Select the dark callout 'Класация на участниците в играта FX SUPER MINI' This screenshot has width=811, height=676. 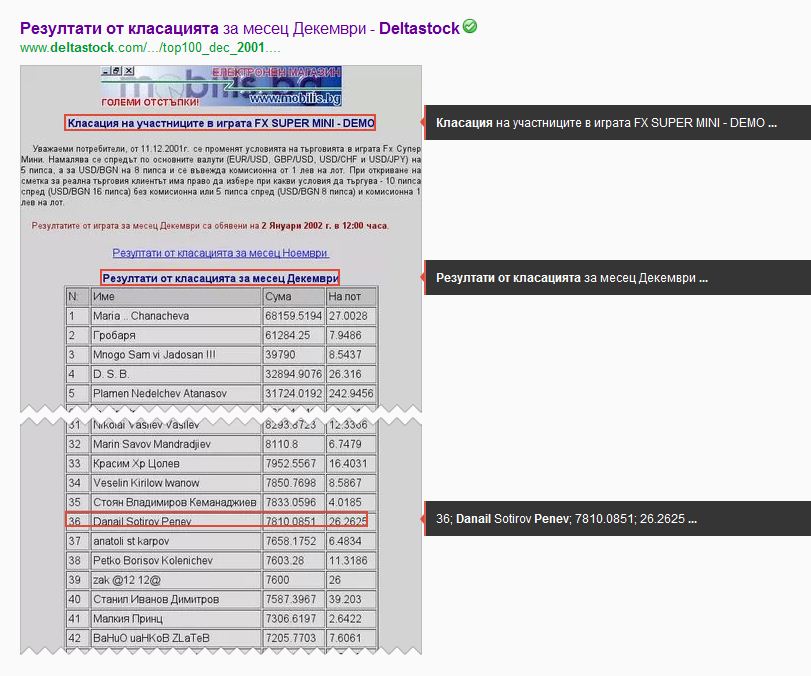pyautogui.click(x=618, y=123)
